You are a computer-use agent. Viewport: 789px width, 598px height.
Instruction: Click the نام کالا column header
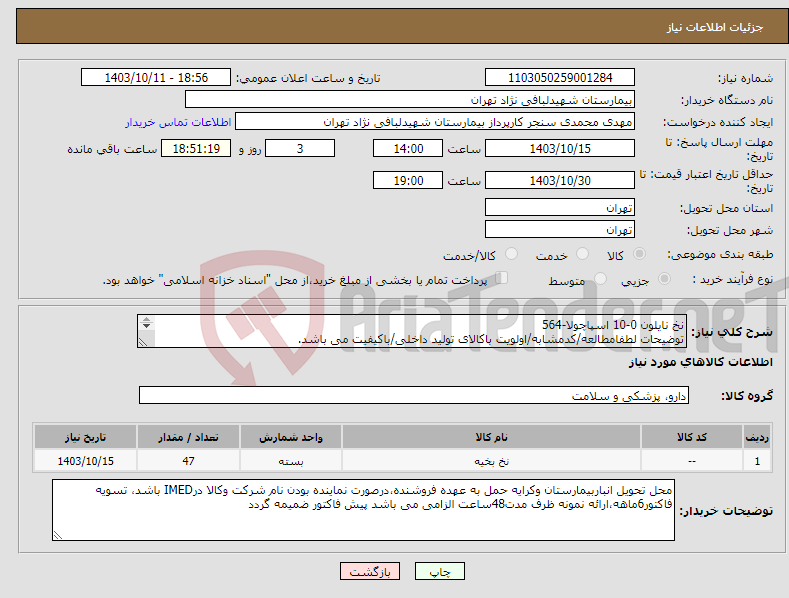point(491,437)
